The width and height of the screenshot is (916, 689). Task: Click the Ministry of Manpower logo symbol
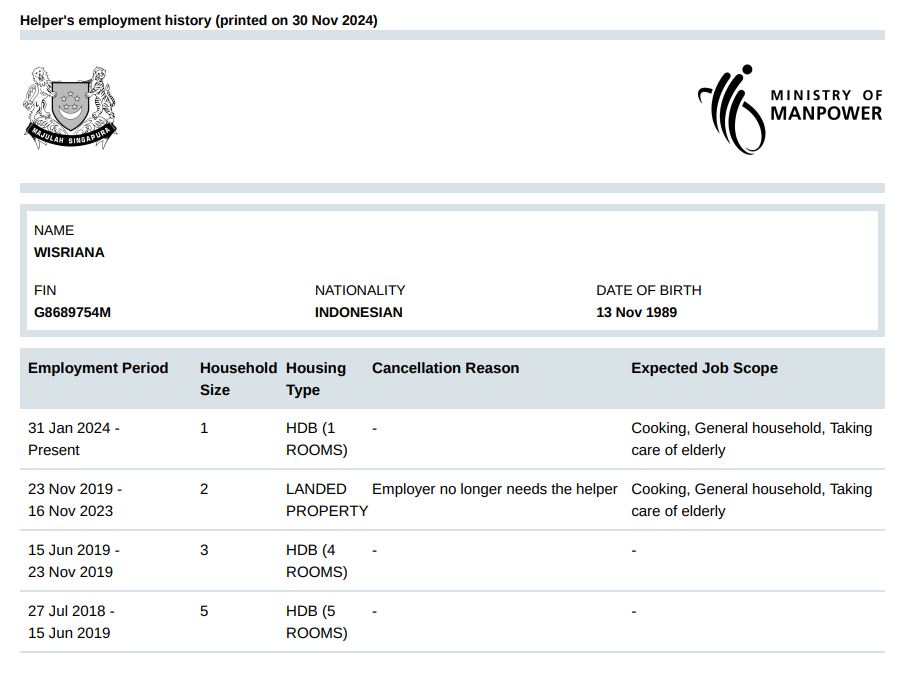point(731,108)
